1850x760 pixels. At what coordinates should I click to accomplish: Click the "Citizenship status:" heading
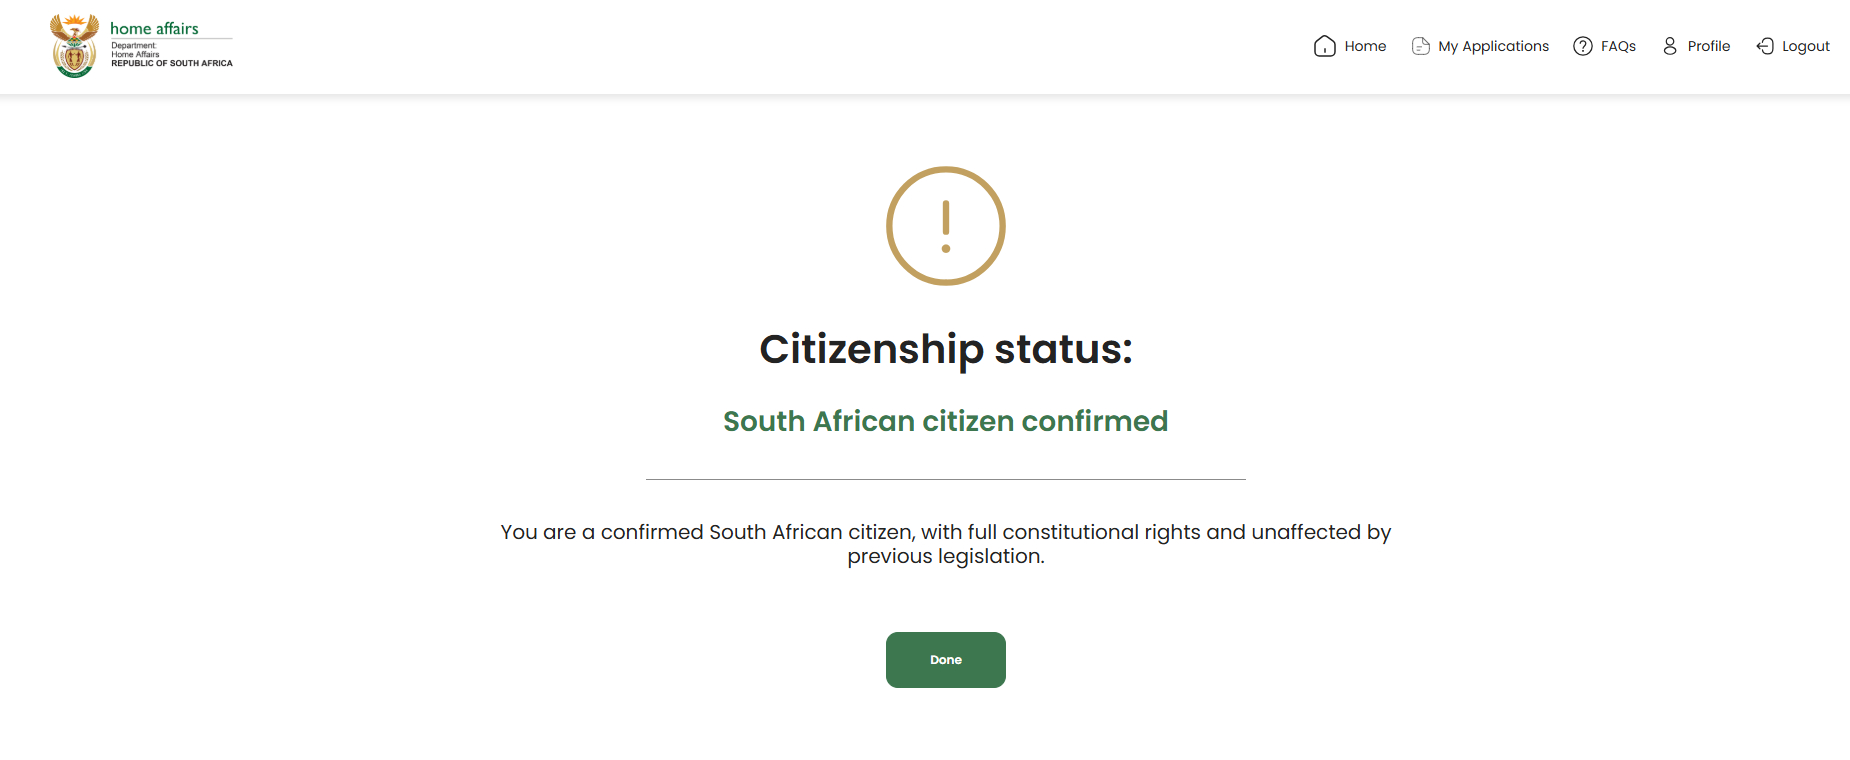tap(945, 349)
